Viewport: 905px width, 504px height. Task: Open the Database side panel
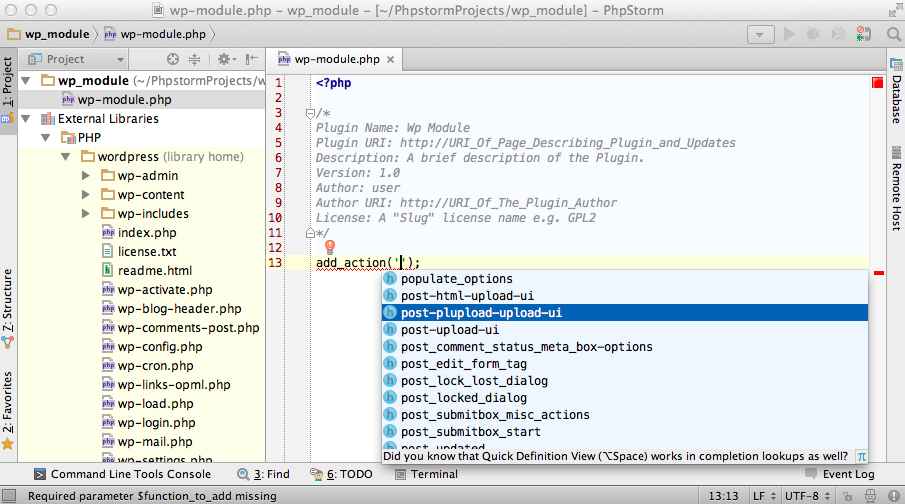[896, 91]
